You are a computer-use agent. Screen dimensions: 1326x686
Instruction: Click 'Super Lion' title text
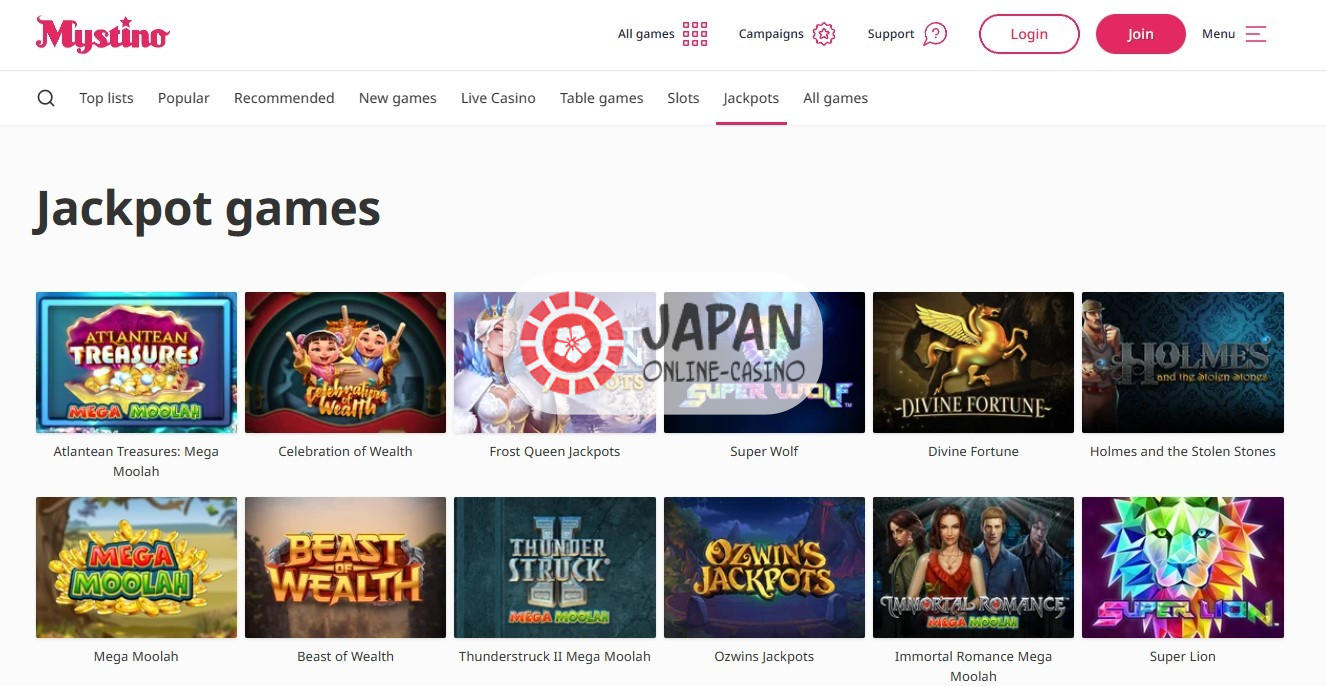pos(1183,657)
